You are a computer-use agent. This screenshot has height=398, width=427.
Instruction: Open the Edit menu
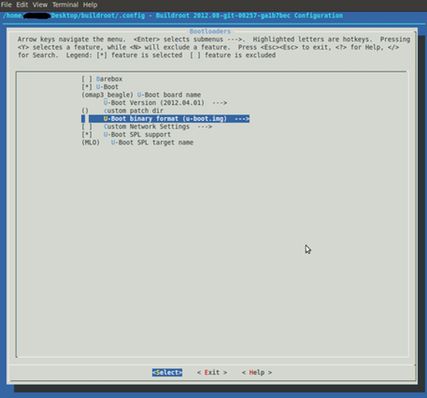click(x=22, y=5)
